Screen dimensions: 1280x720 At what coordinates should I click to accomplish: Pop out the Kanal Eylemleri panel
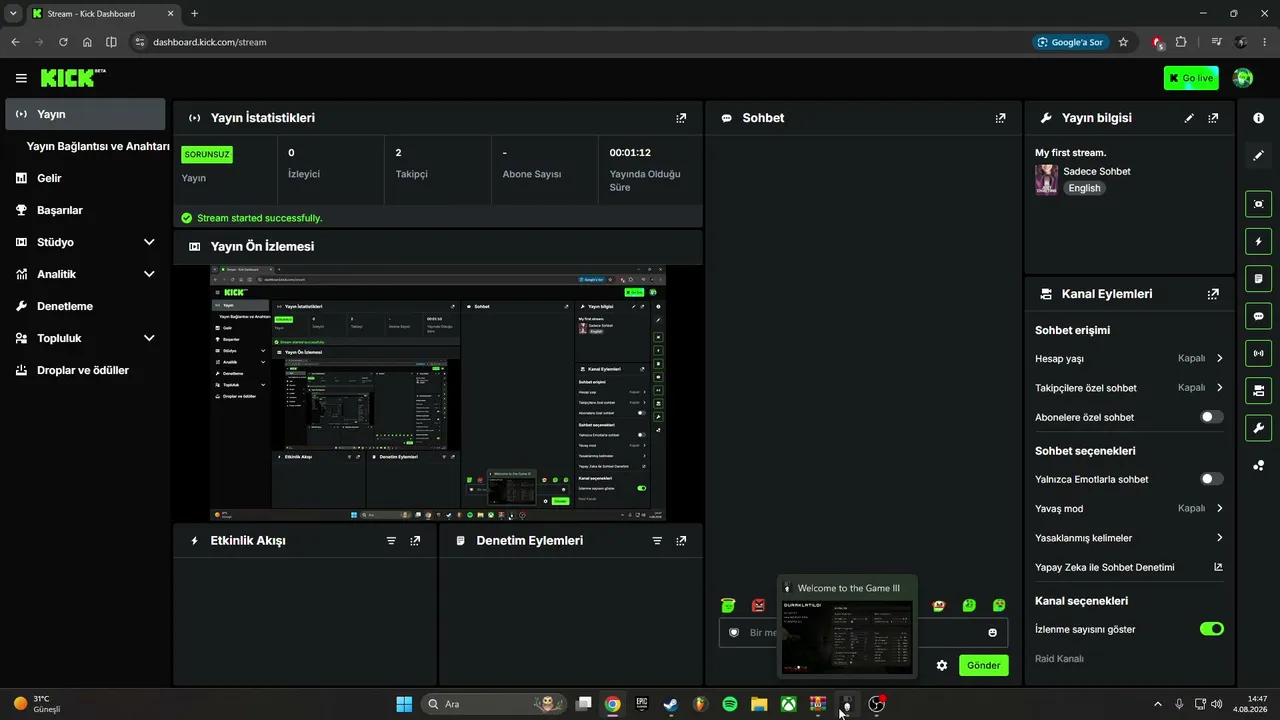tap(1213, 294)
